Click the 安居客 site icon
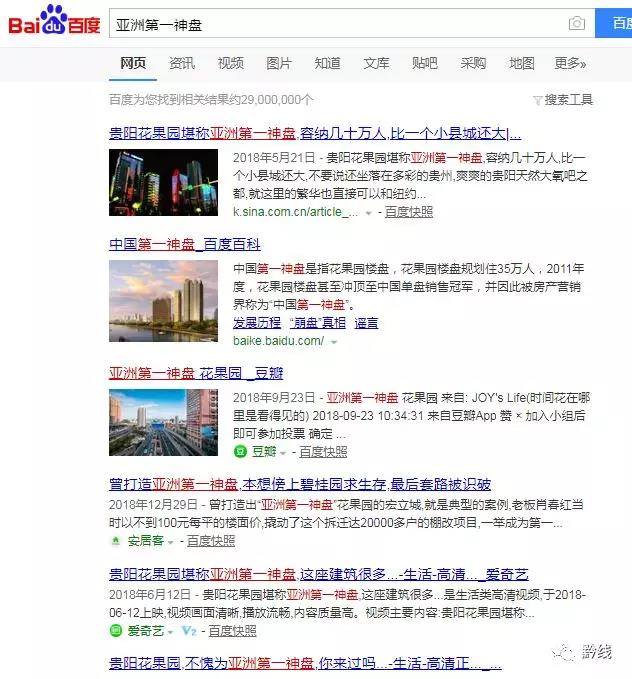The width and height of the screenshot is (632, 679). pyautogui.click(x=115, y=541)
